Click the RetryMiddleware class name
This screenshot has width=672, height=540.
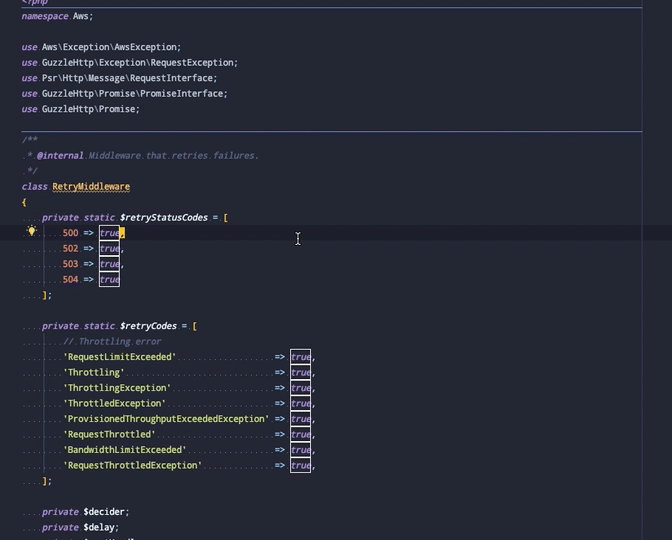click(x=91, y=187)
